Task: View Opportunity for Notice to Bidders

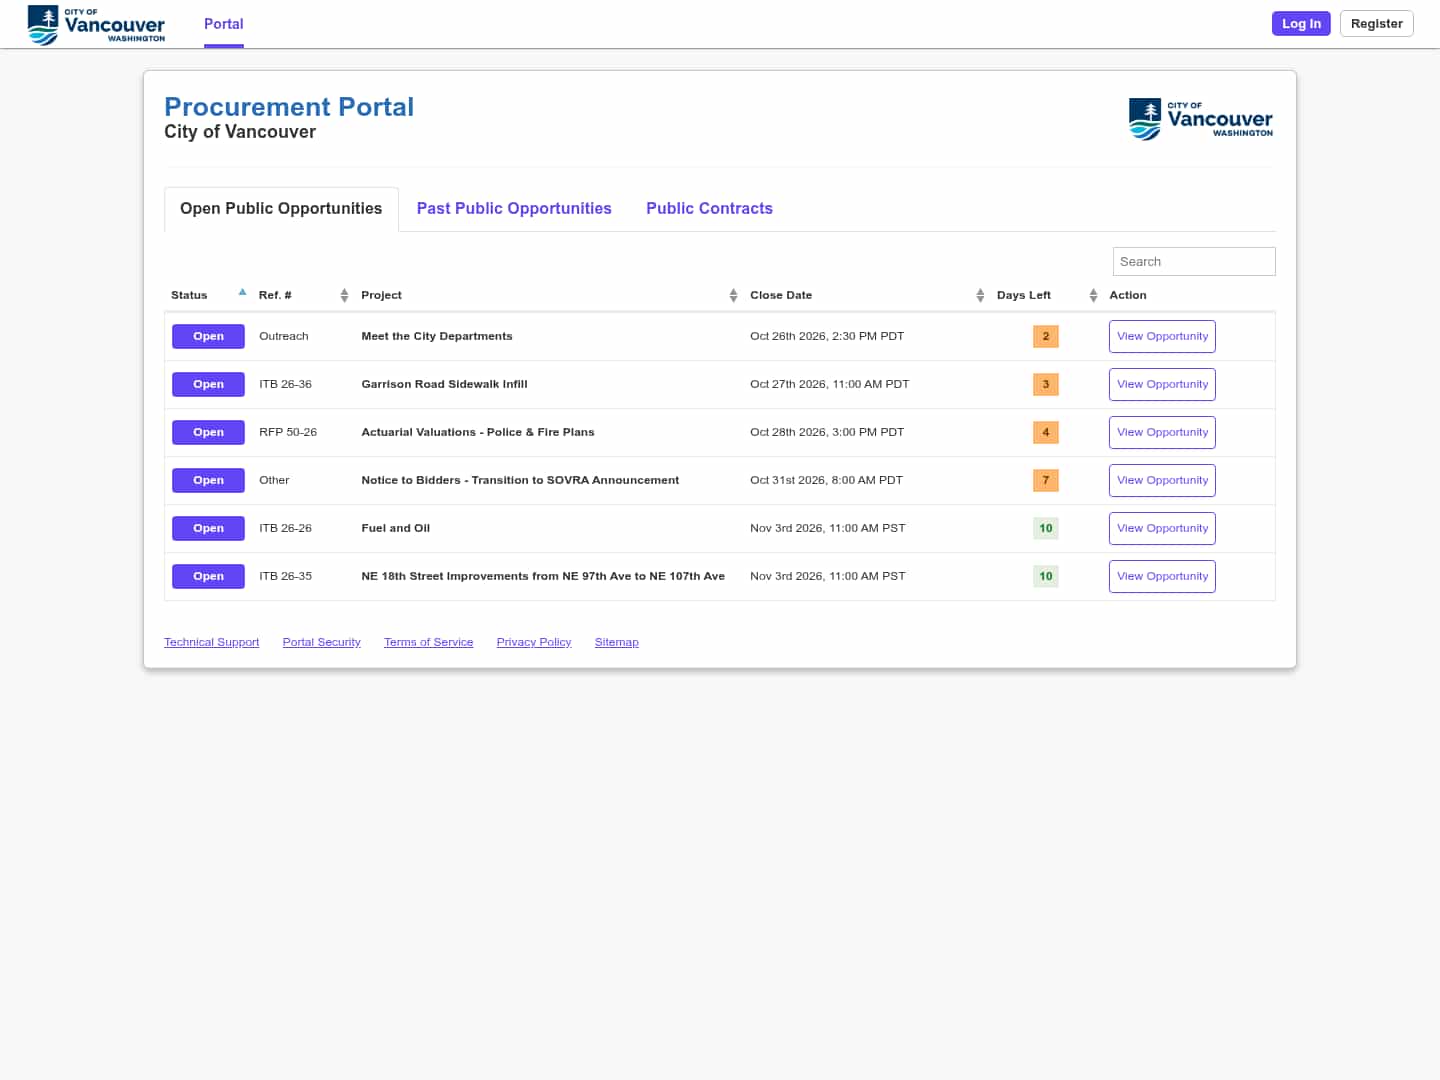Action: [x=1162, y=480]
